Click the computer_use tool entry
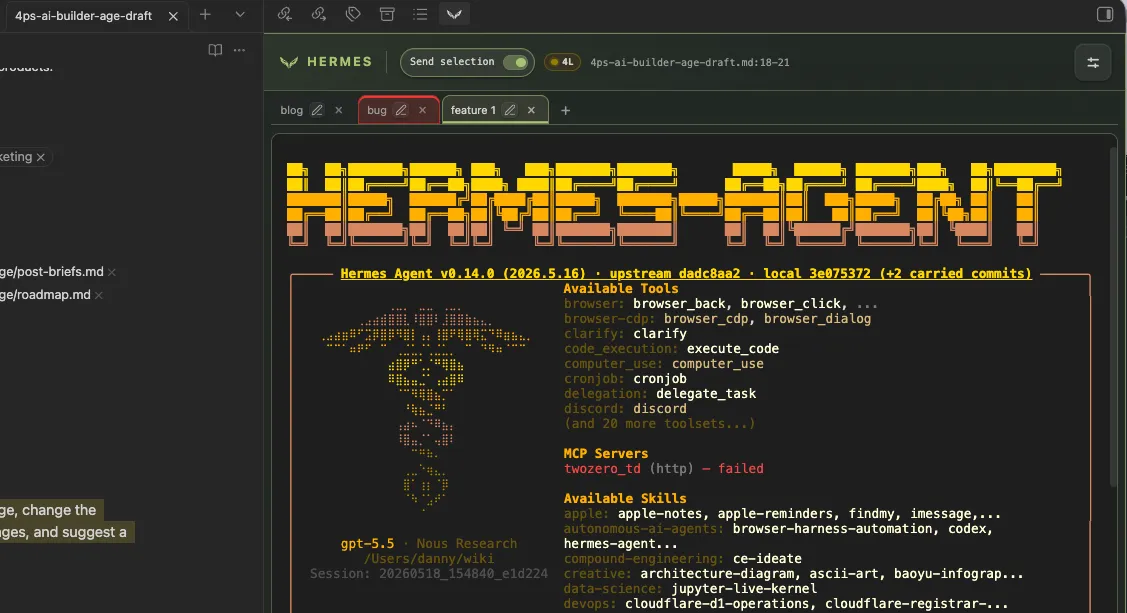This screenshot has height=613, width=1127. (717, 364)
